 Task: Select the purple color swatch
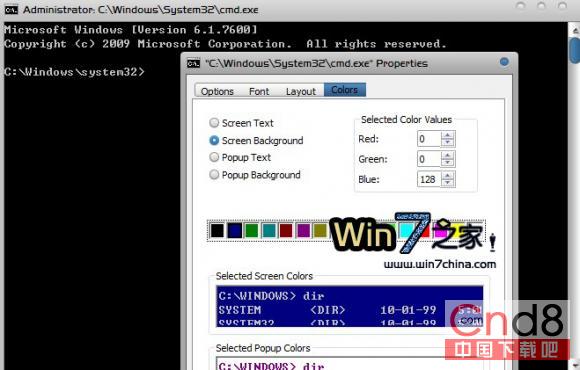(303, 231)
